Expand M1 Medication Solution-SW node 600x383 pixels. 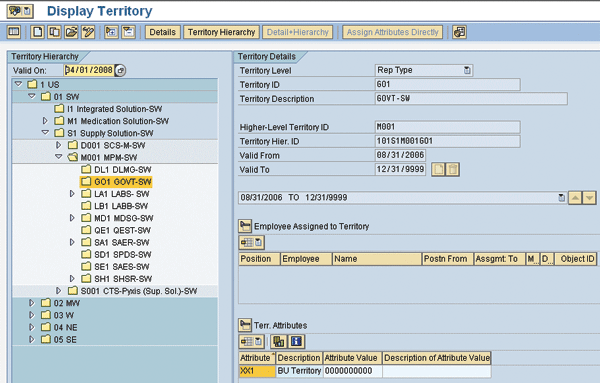click(x=46, y=121)
